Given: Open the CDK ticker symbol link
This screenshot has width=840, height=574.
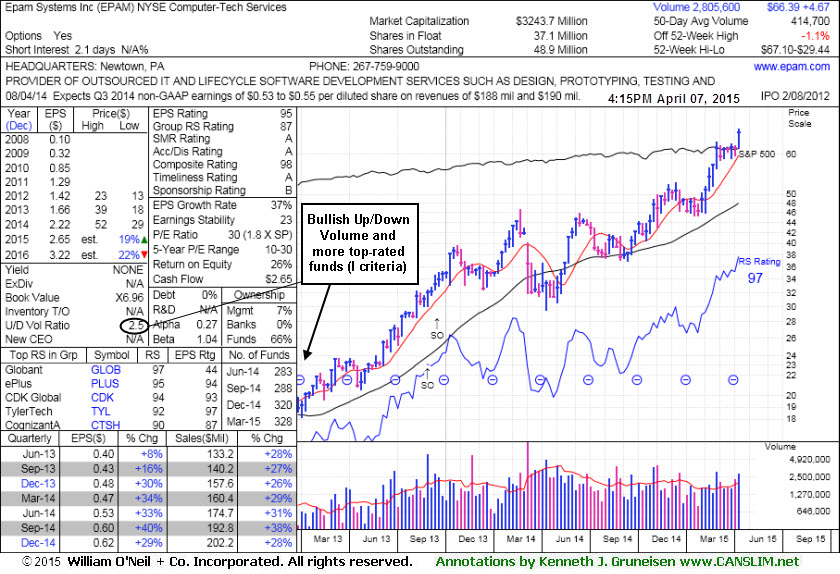Looking at the screenshot, I should [x=102, y=398].
